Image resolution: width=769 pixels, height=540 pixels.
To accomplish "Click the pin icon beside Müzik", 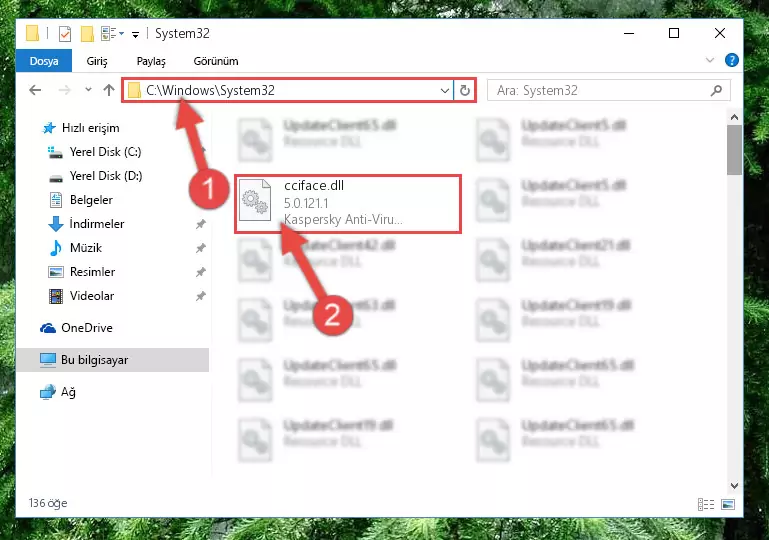I will [201, 248].
